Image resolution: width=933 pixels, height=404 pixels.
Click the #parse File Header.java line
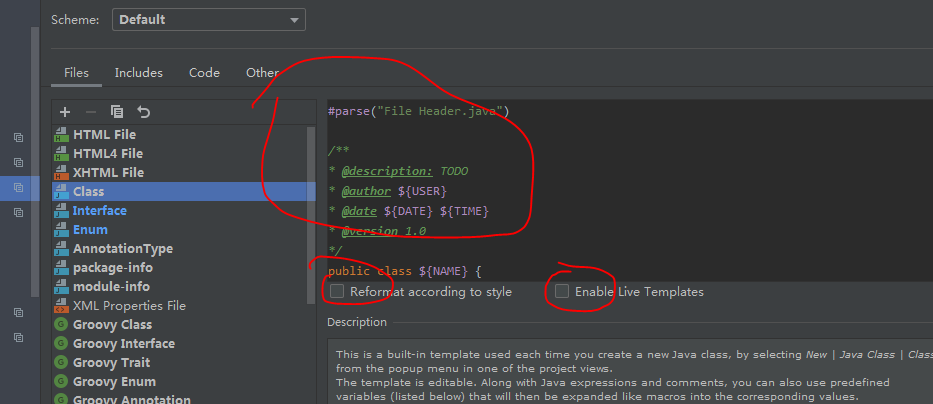pyautogui.click(x=418, y=111)
